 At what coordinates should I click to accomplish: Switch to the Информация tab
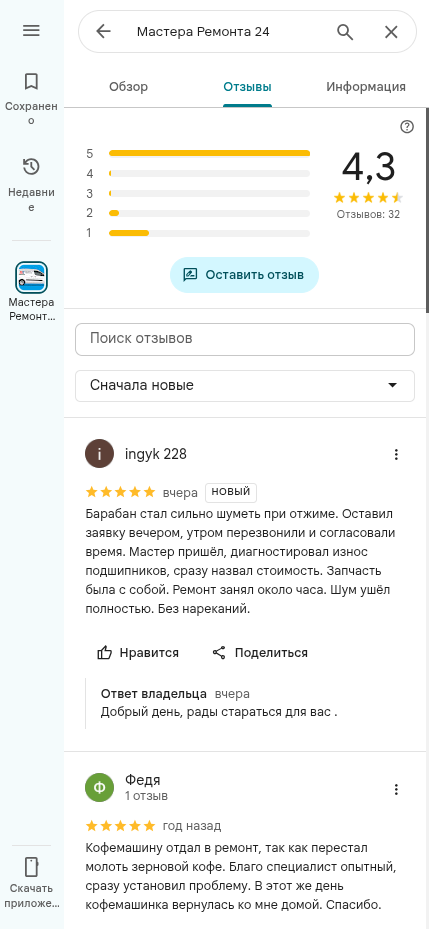(366, 87)
